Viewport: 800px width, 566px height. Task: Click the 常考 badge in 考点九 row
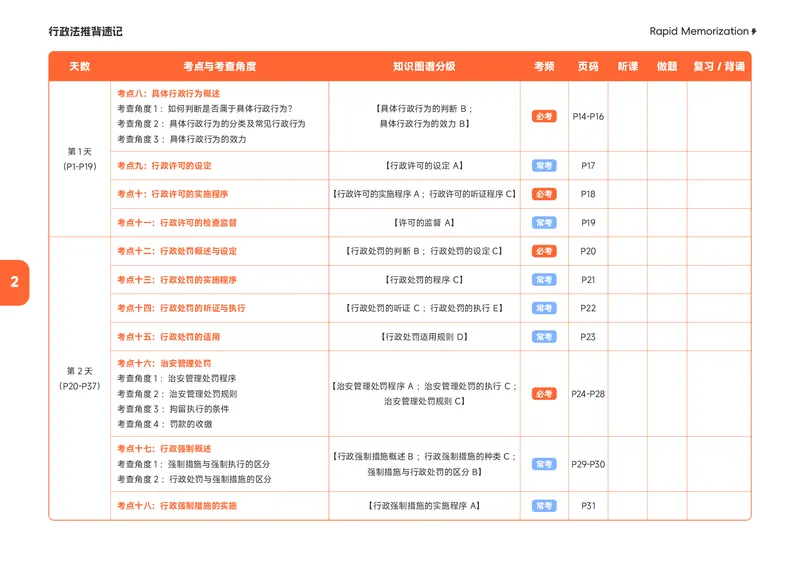tap(544, 166)
